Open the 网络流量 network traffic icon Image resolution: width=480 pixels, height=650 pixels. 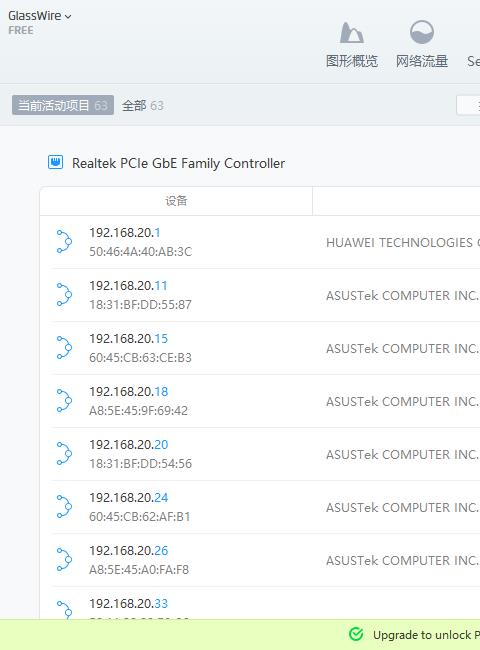click(422, 32)
